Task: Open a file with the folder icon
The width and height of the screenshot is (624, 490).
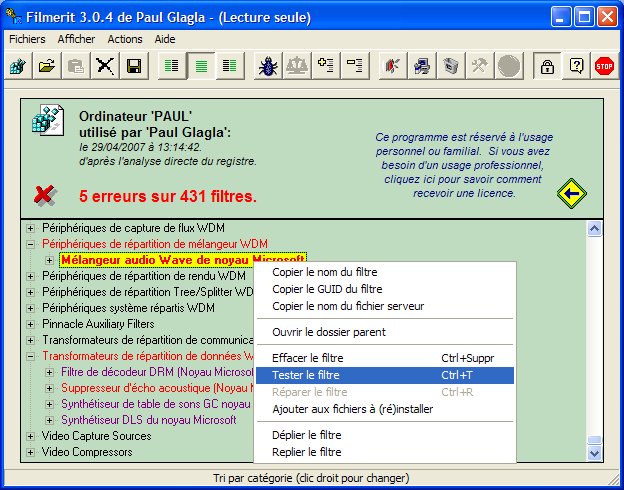Action: (x=47, y=66)
